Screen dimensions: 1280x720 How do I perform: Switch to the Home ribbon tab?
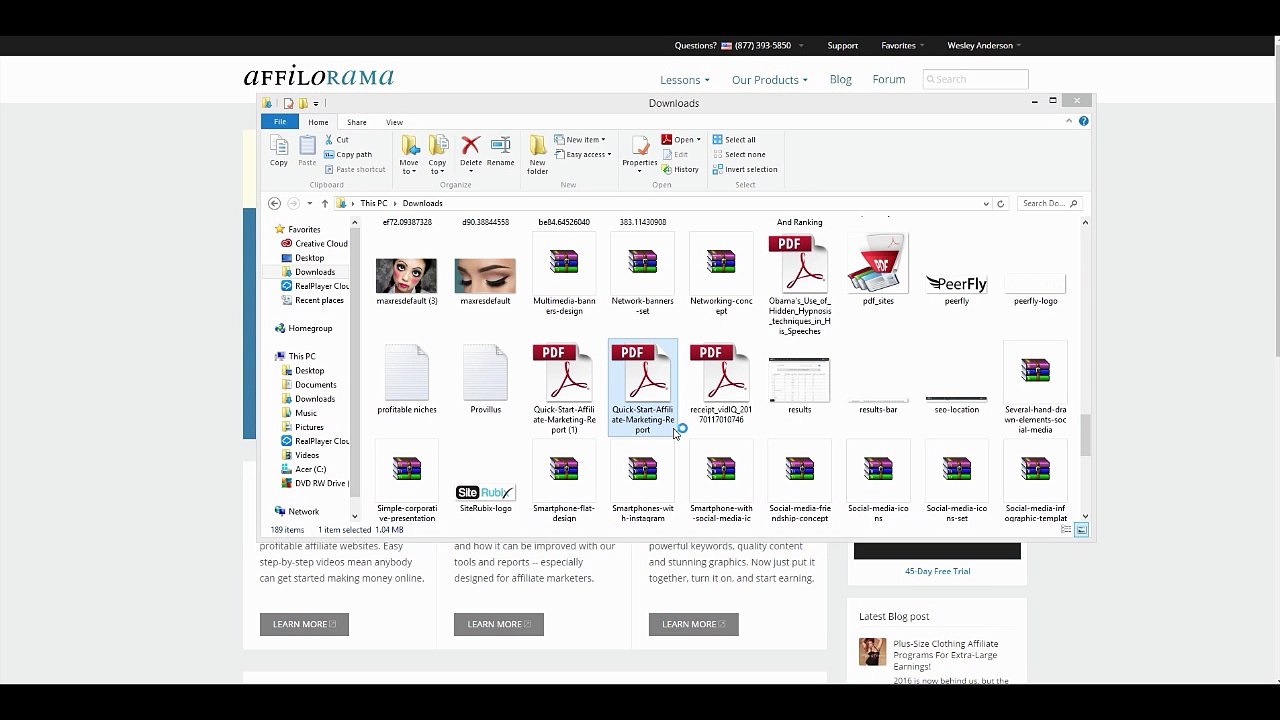click(x=318, y=122)
